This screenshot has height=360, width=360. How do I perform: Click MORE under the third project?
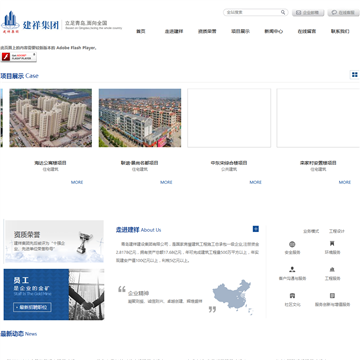pos(256,182)
